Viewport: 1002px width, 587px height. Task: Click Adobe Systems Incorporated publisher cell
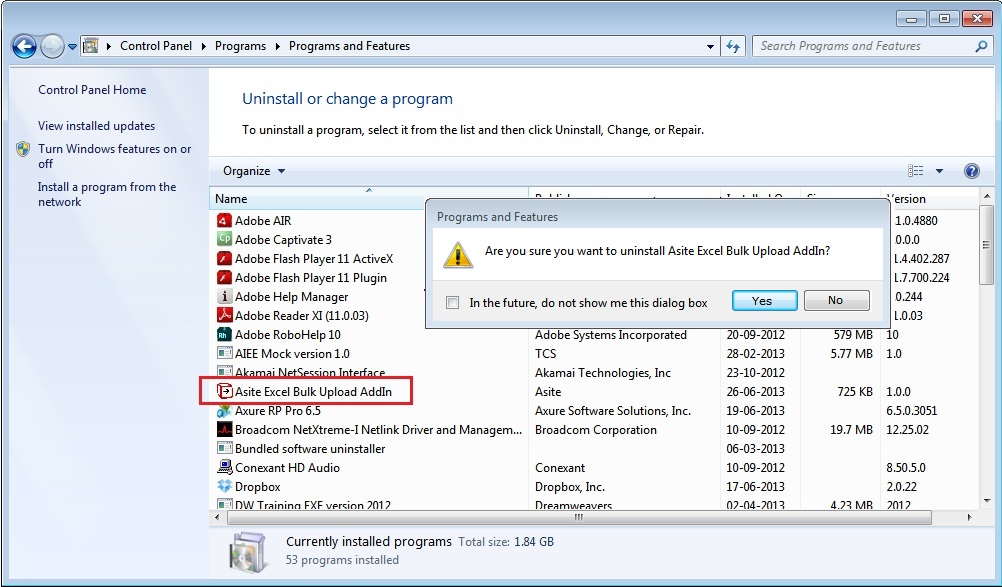coord(610,335)
